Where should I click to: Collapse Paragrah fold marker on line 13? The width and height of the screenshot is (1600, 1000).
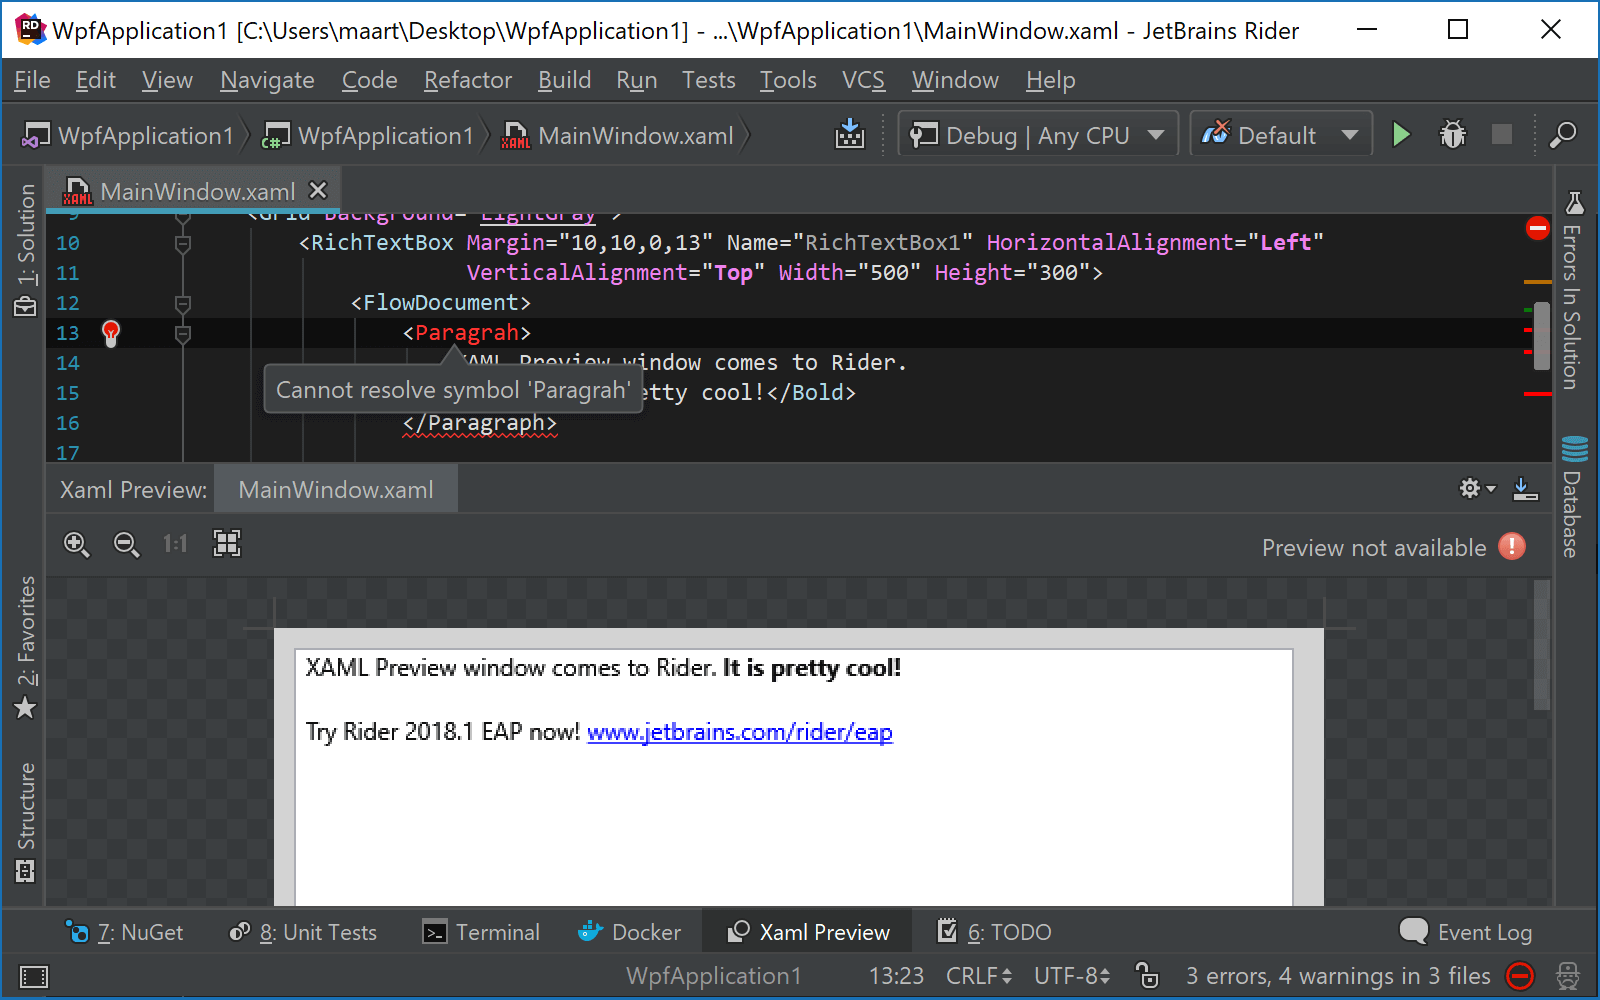(x=183, y=334)
